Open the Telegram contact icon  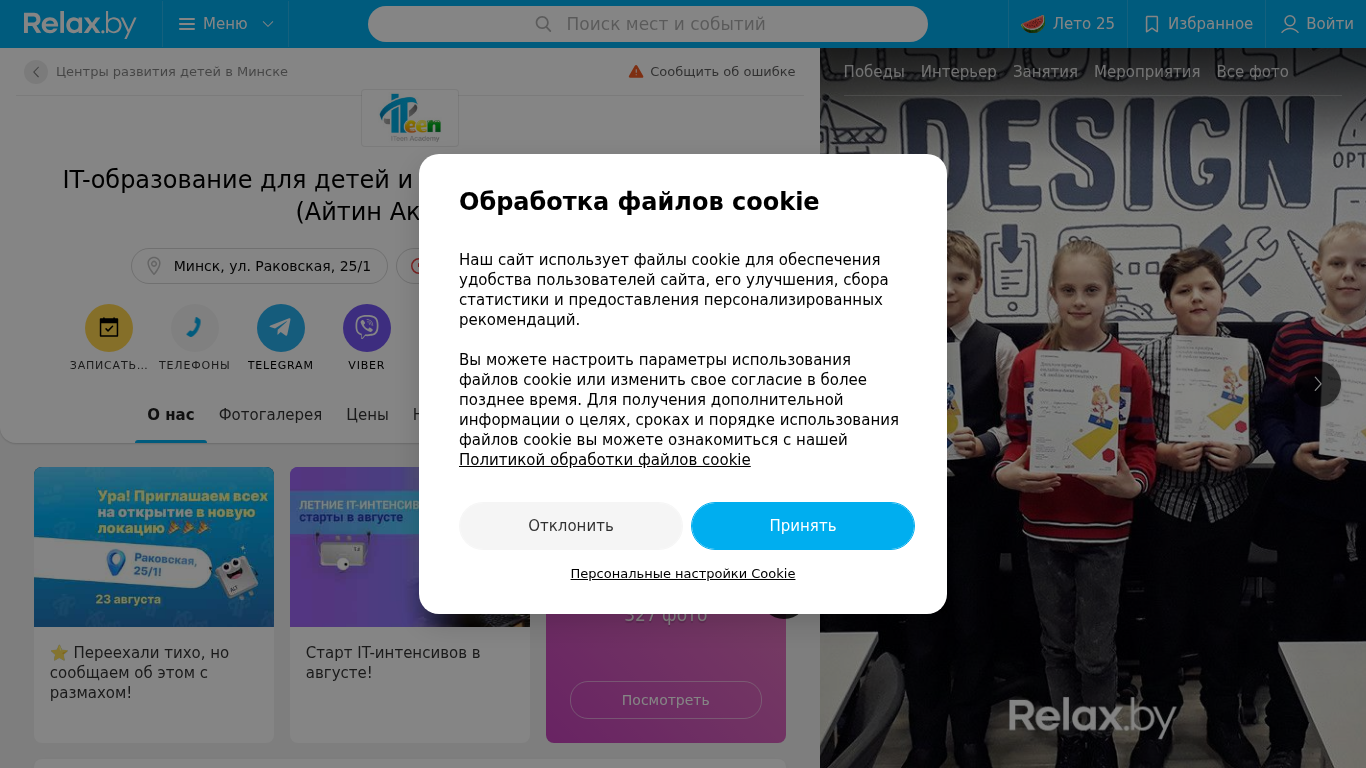281,328
